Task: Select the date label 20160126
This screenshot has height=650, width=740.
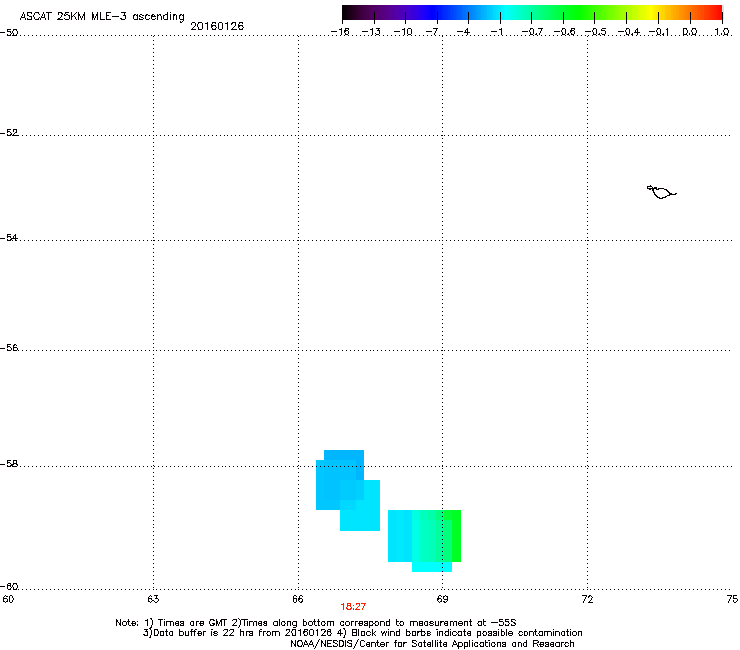Action: point(217,26)
